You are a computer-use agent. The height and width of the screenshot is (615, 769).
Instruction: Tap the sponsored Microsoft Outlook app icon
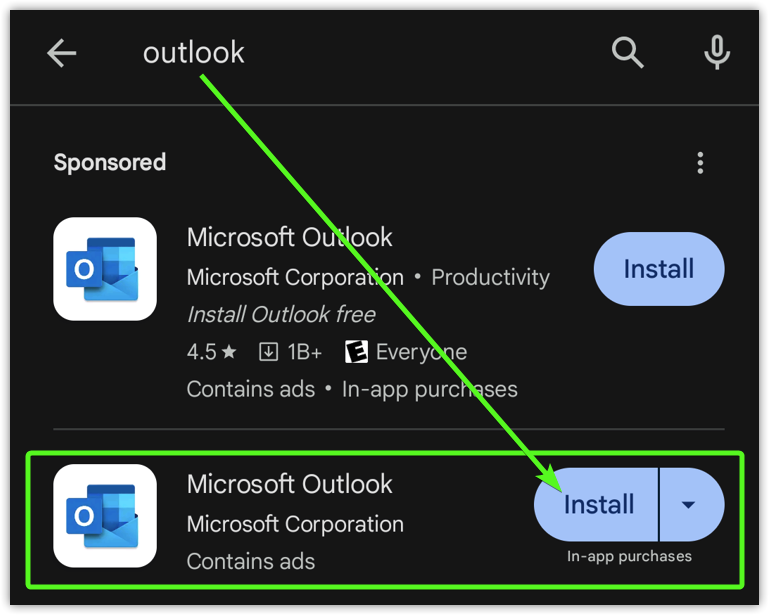coord(105,269)
